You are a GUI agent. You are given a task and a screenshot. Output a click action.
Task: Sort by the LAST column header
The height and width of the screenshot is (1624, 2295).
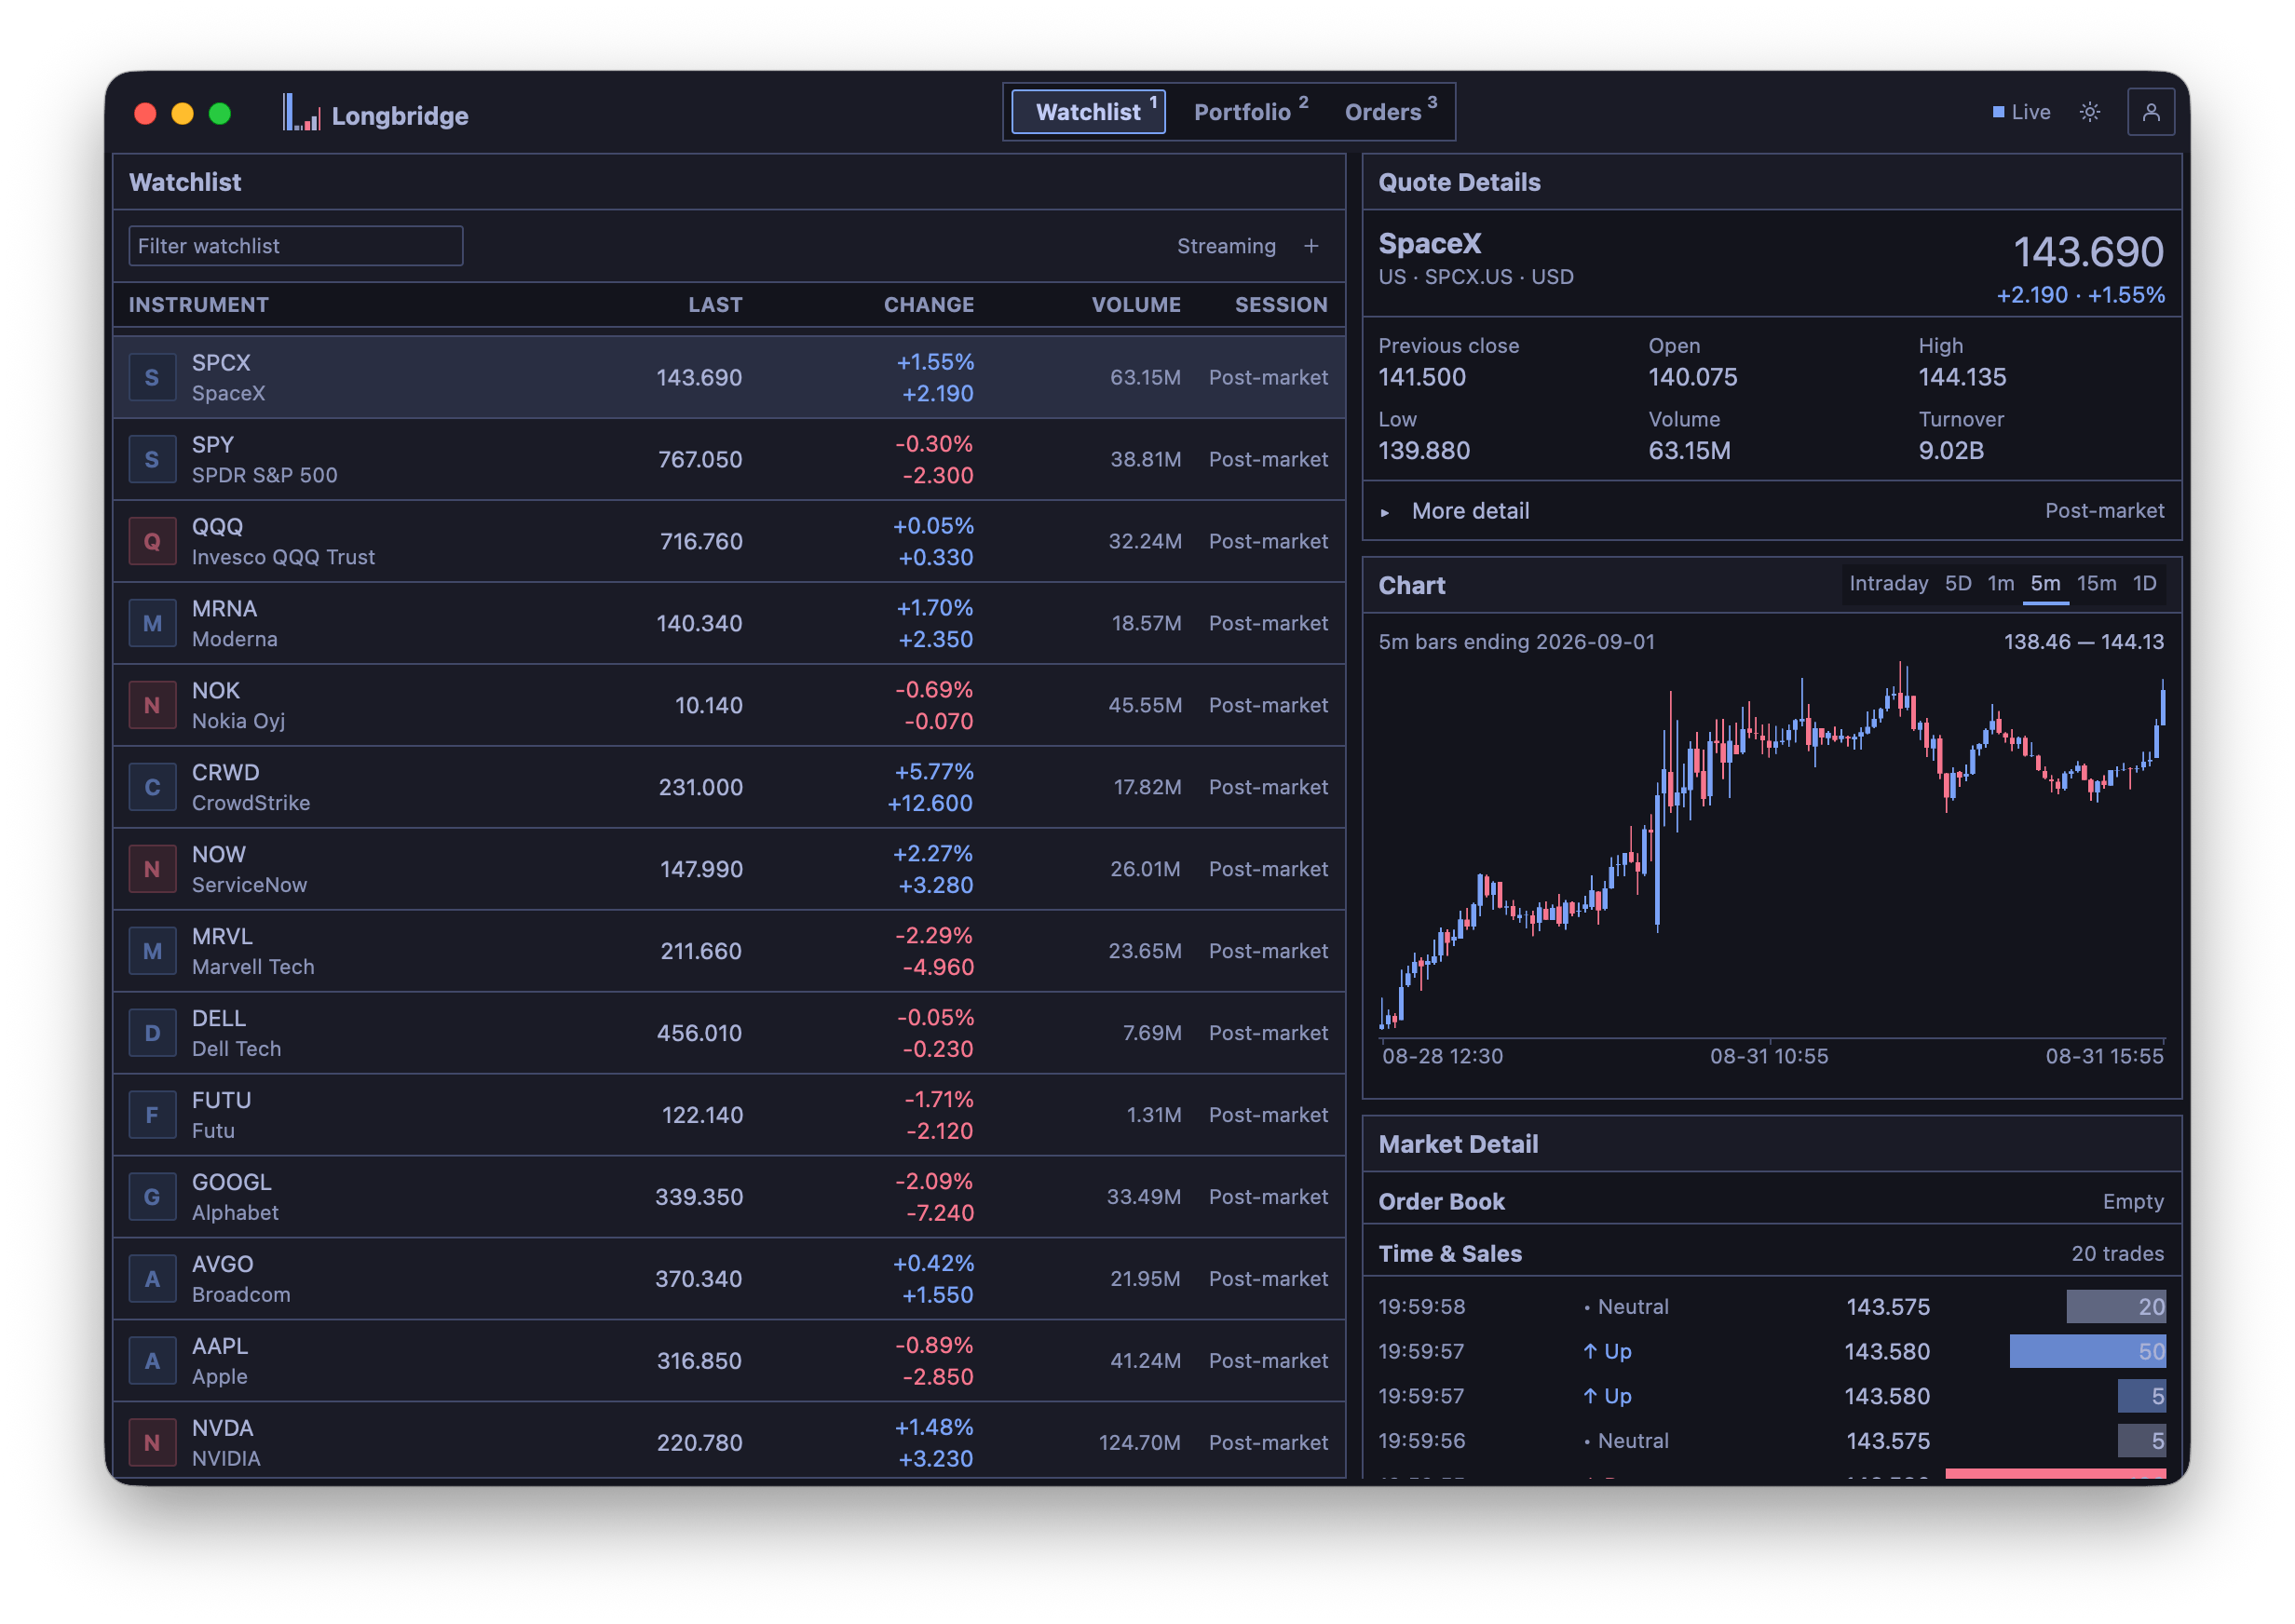point(714,304)
